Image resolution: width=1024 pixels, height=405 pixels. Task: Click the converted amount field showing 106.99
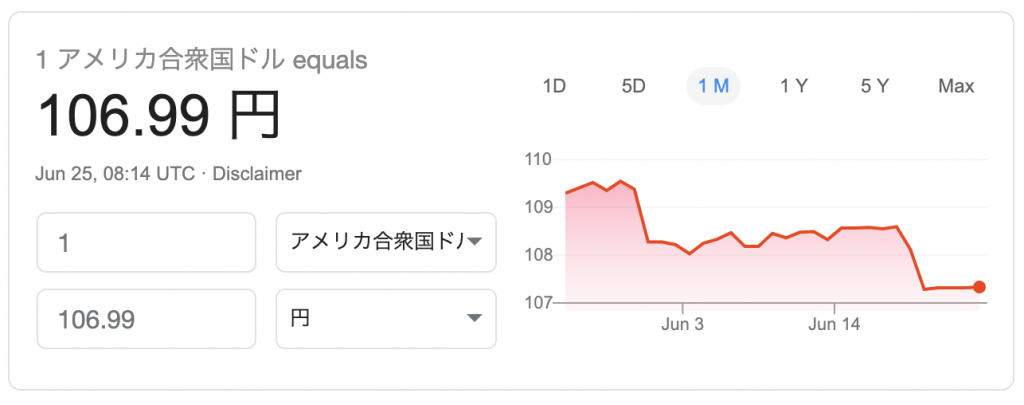pos(146,319)
